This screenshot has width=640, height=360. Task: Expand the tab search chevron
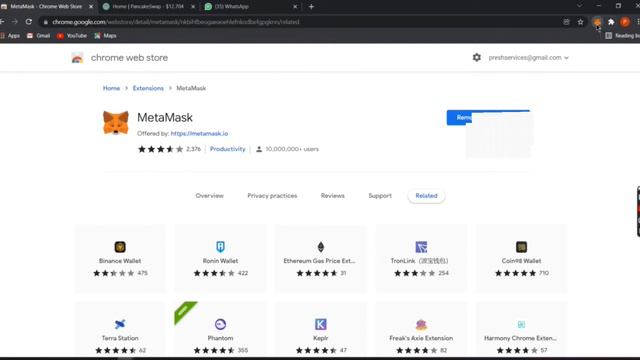[x=579, y=6]
